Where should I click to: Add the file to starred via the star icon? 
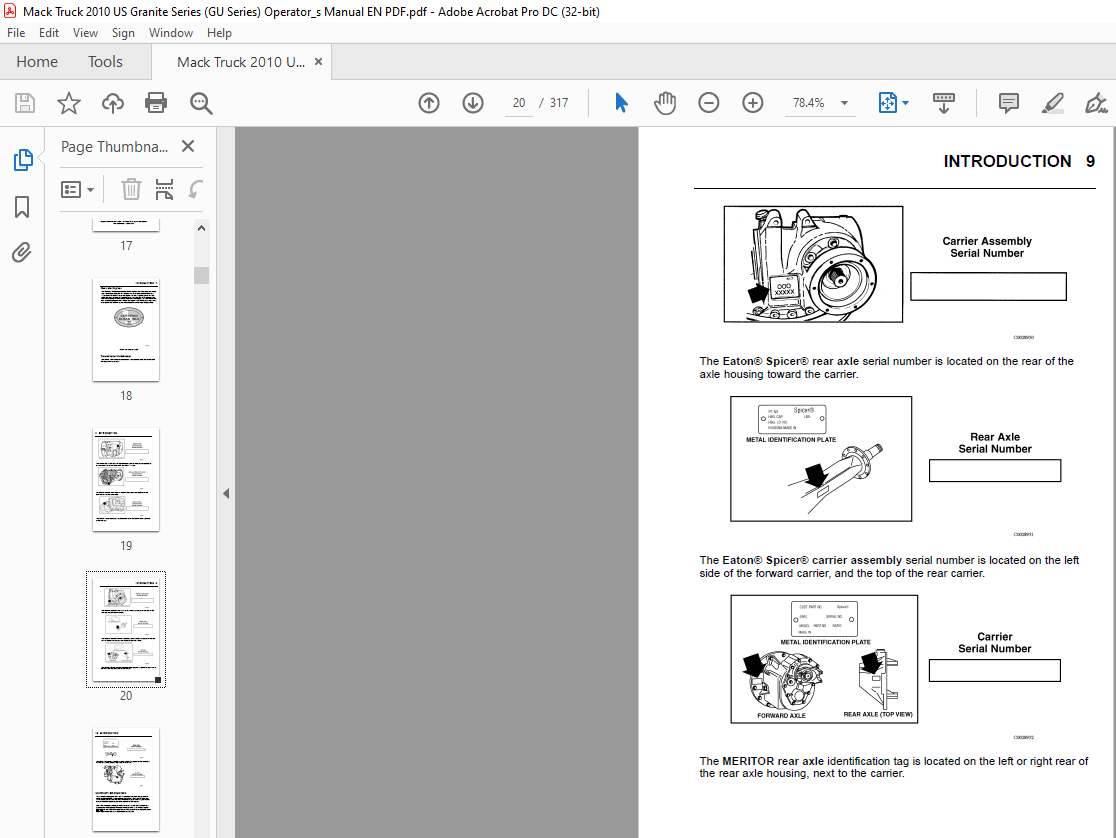click(69, 103)
